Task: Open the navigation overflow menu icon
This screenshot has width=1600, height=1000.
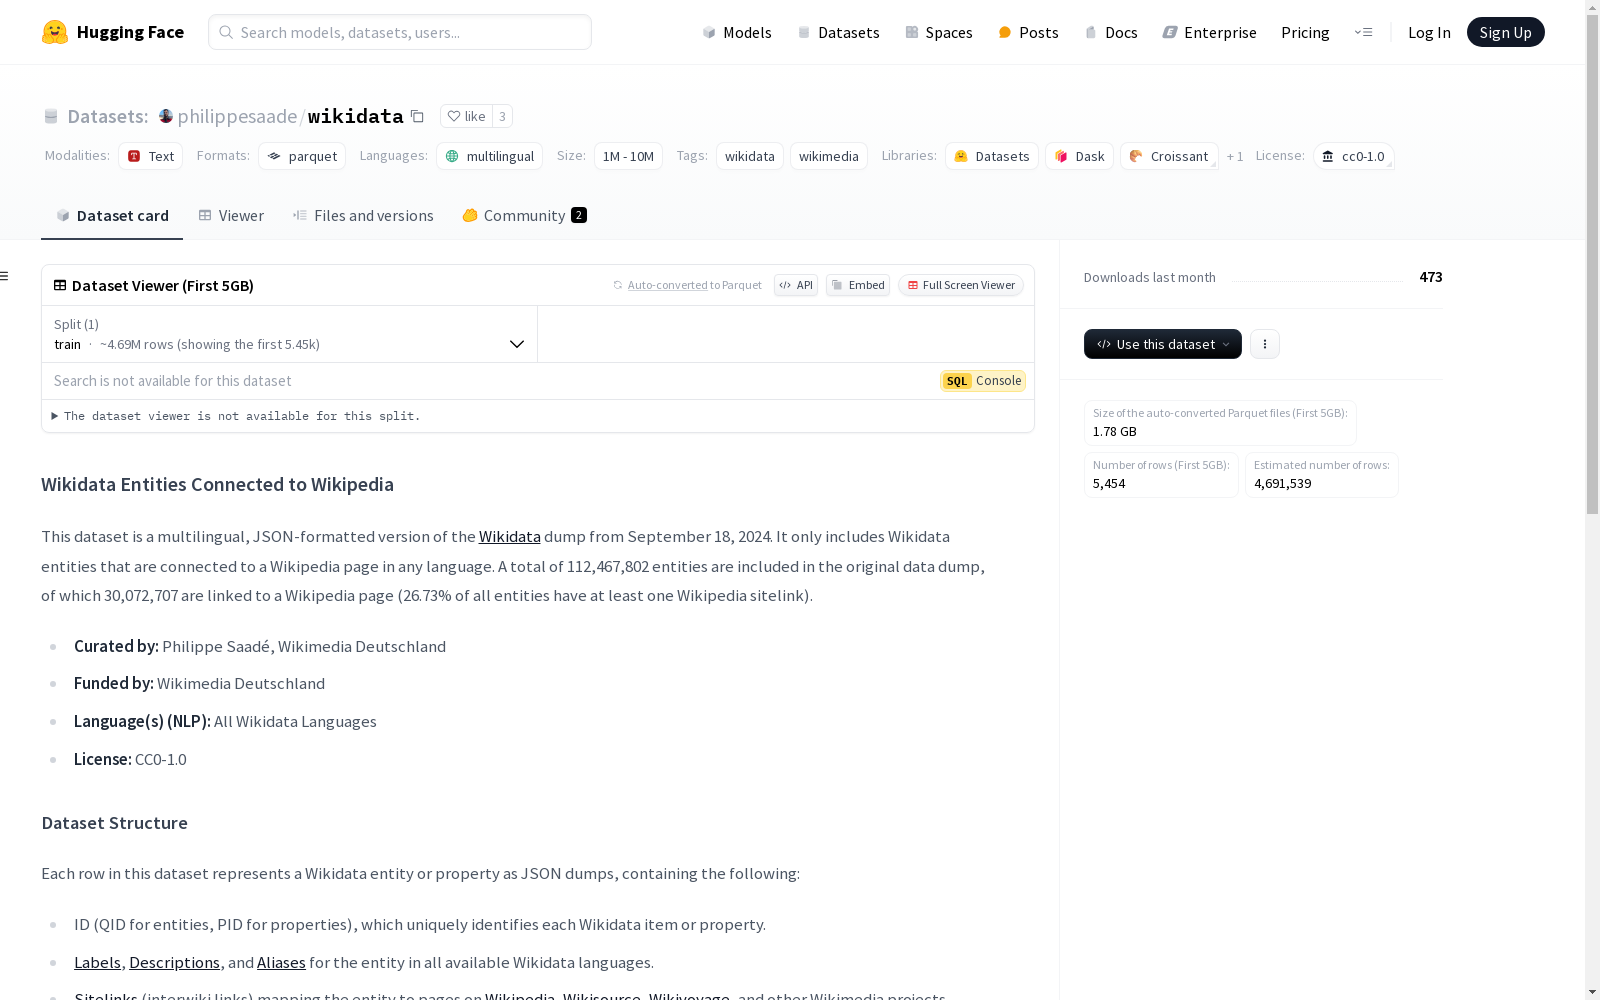Action: click(x=1363, y=32)
